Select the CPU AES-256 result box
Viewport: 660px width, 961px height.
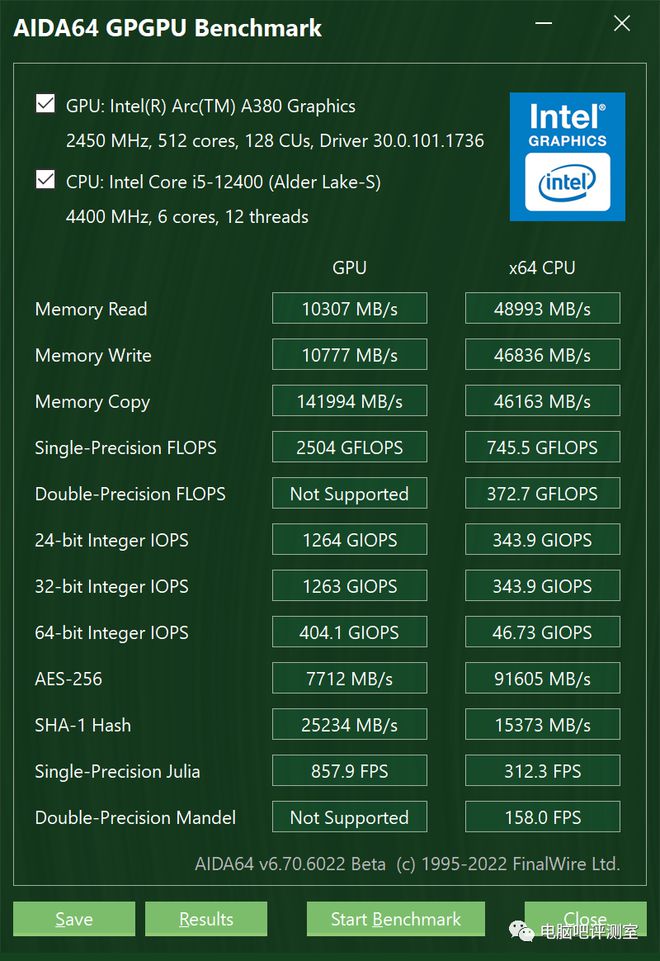[x=542, y=678]
